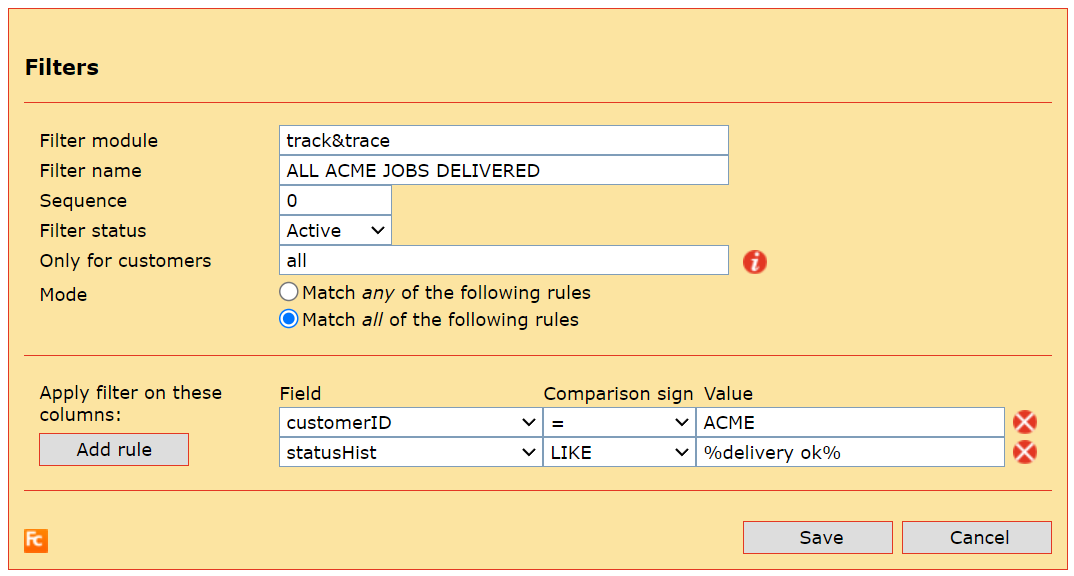
Task: Select Match any of the following rules
Action: 289,293
